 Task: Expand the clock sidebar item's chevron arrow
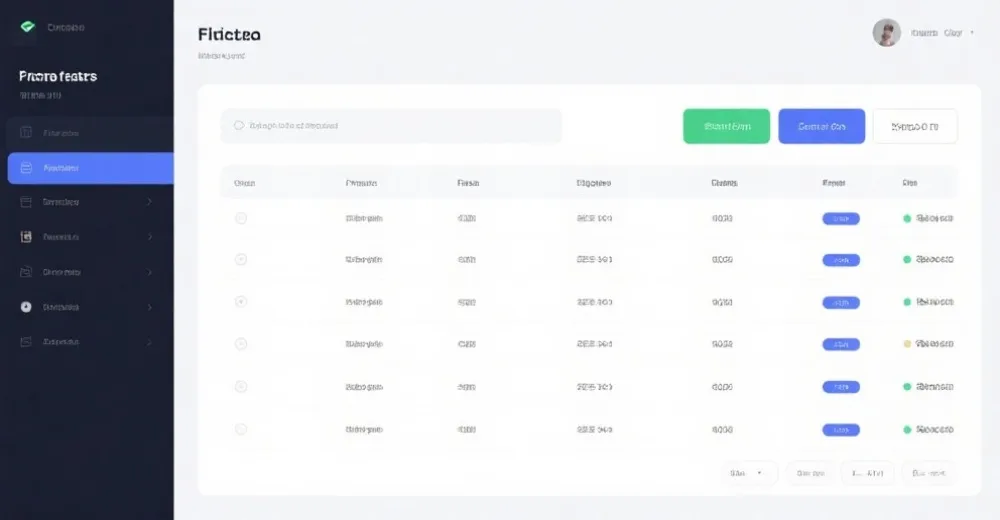[x=150, y=307]
